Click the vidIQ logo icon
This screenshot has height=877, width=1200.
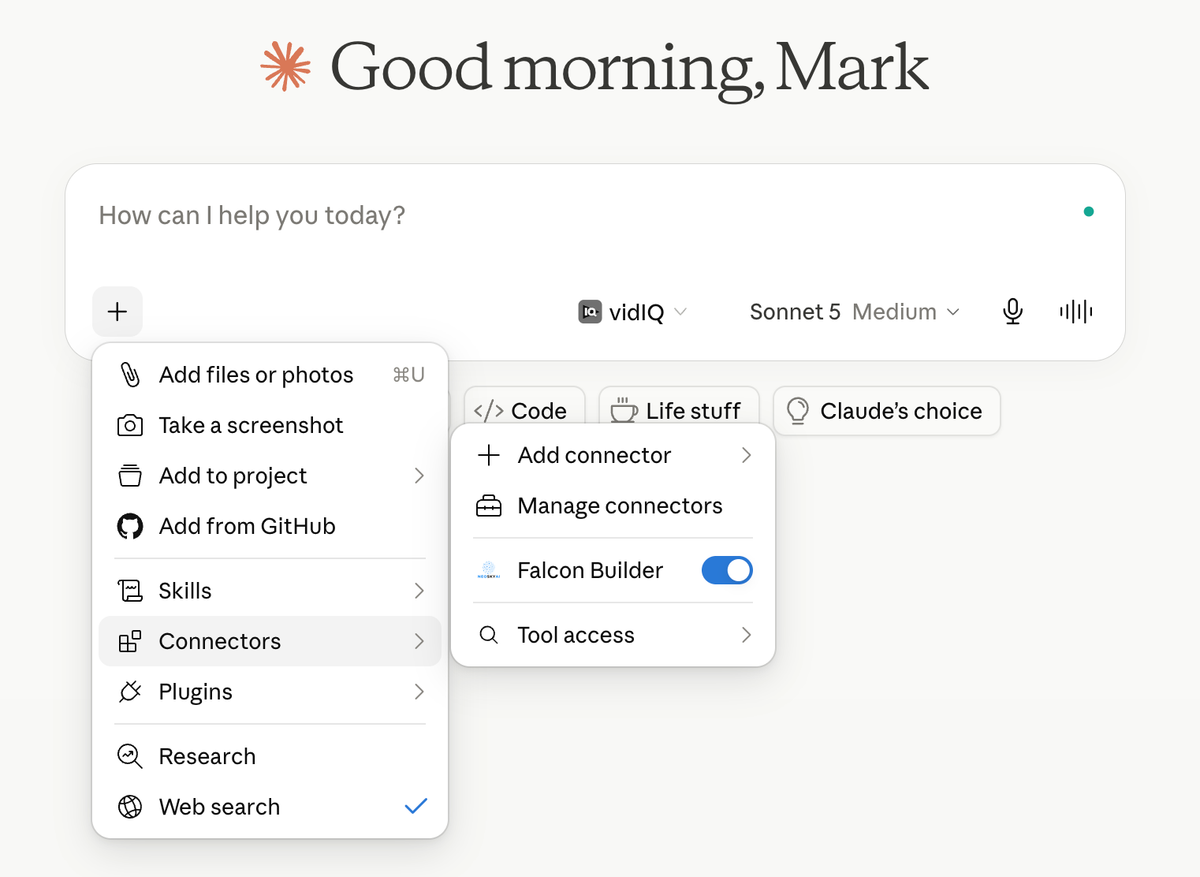(x=590, y=312)
